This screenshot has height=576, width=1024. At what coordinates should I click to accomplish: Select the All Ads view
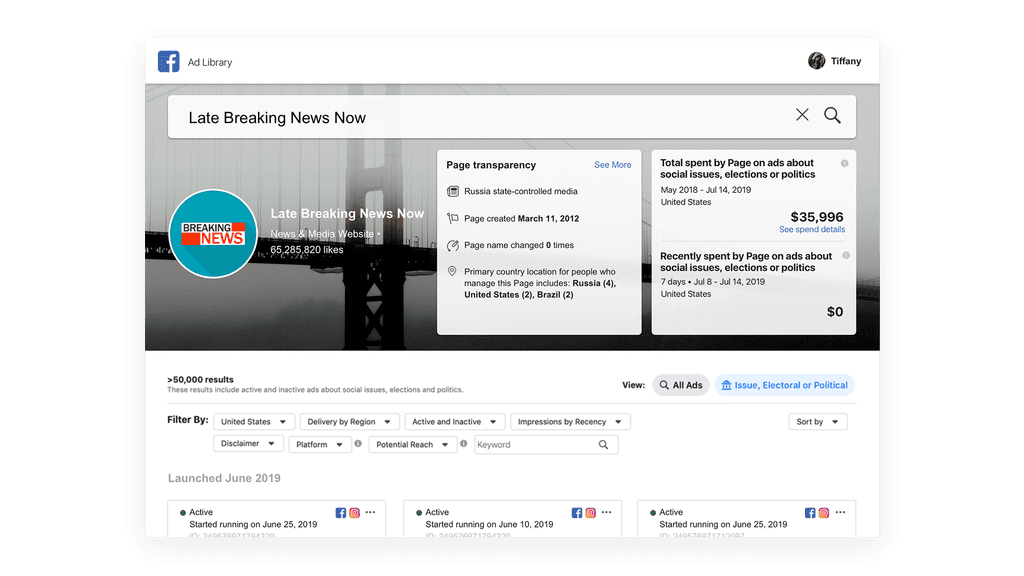tap(681, 385)
